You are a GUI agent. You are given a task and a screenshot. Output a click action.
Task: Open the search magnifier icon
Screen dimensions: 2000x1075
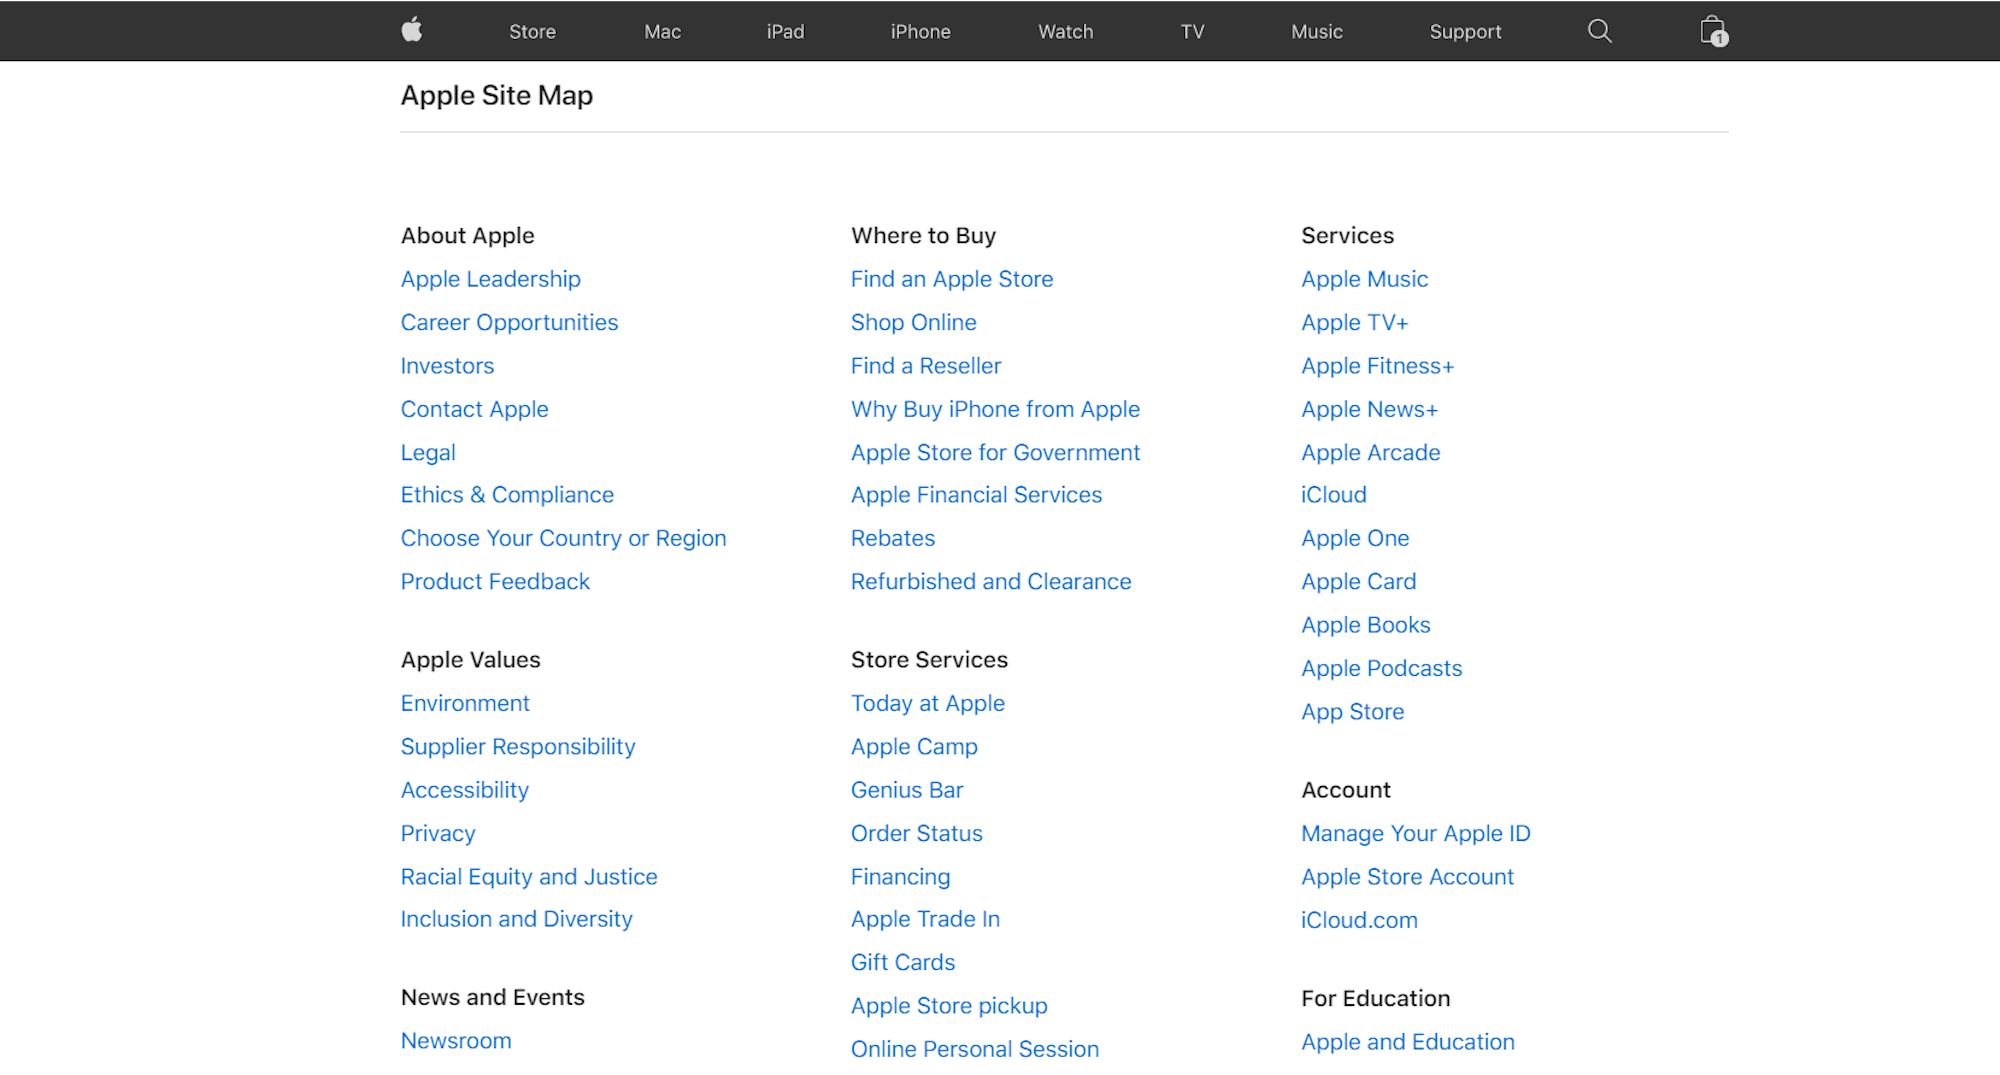(x=1600, y=31)
